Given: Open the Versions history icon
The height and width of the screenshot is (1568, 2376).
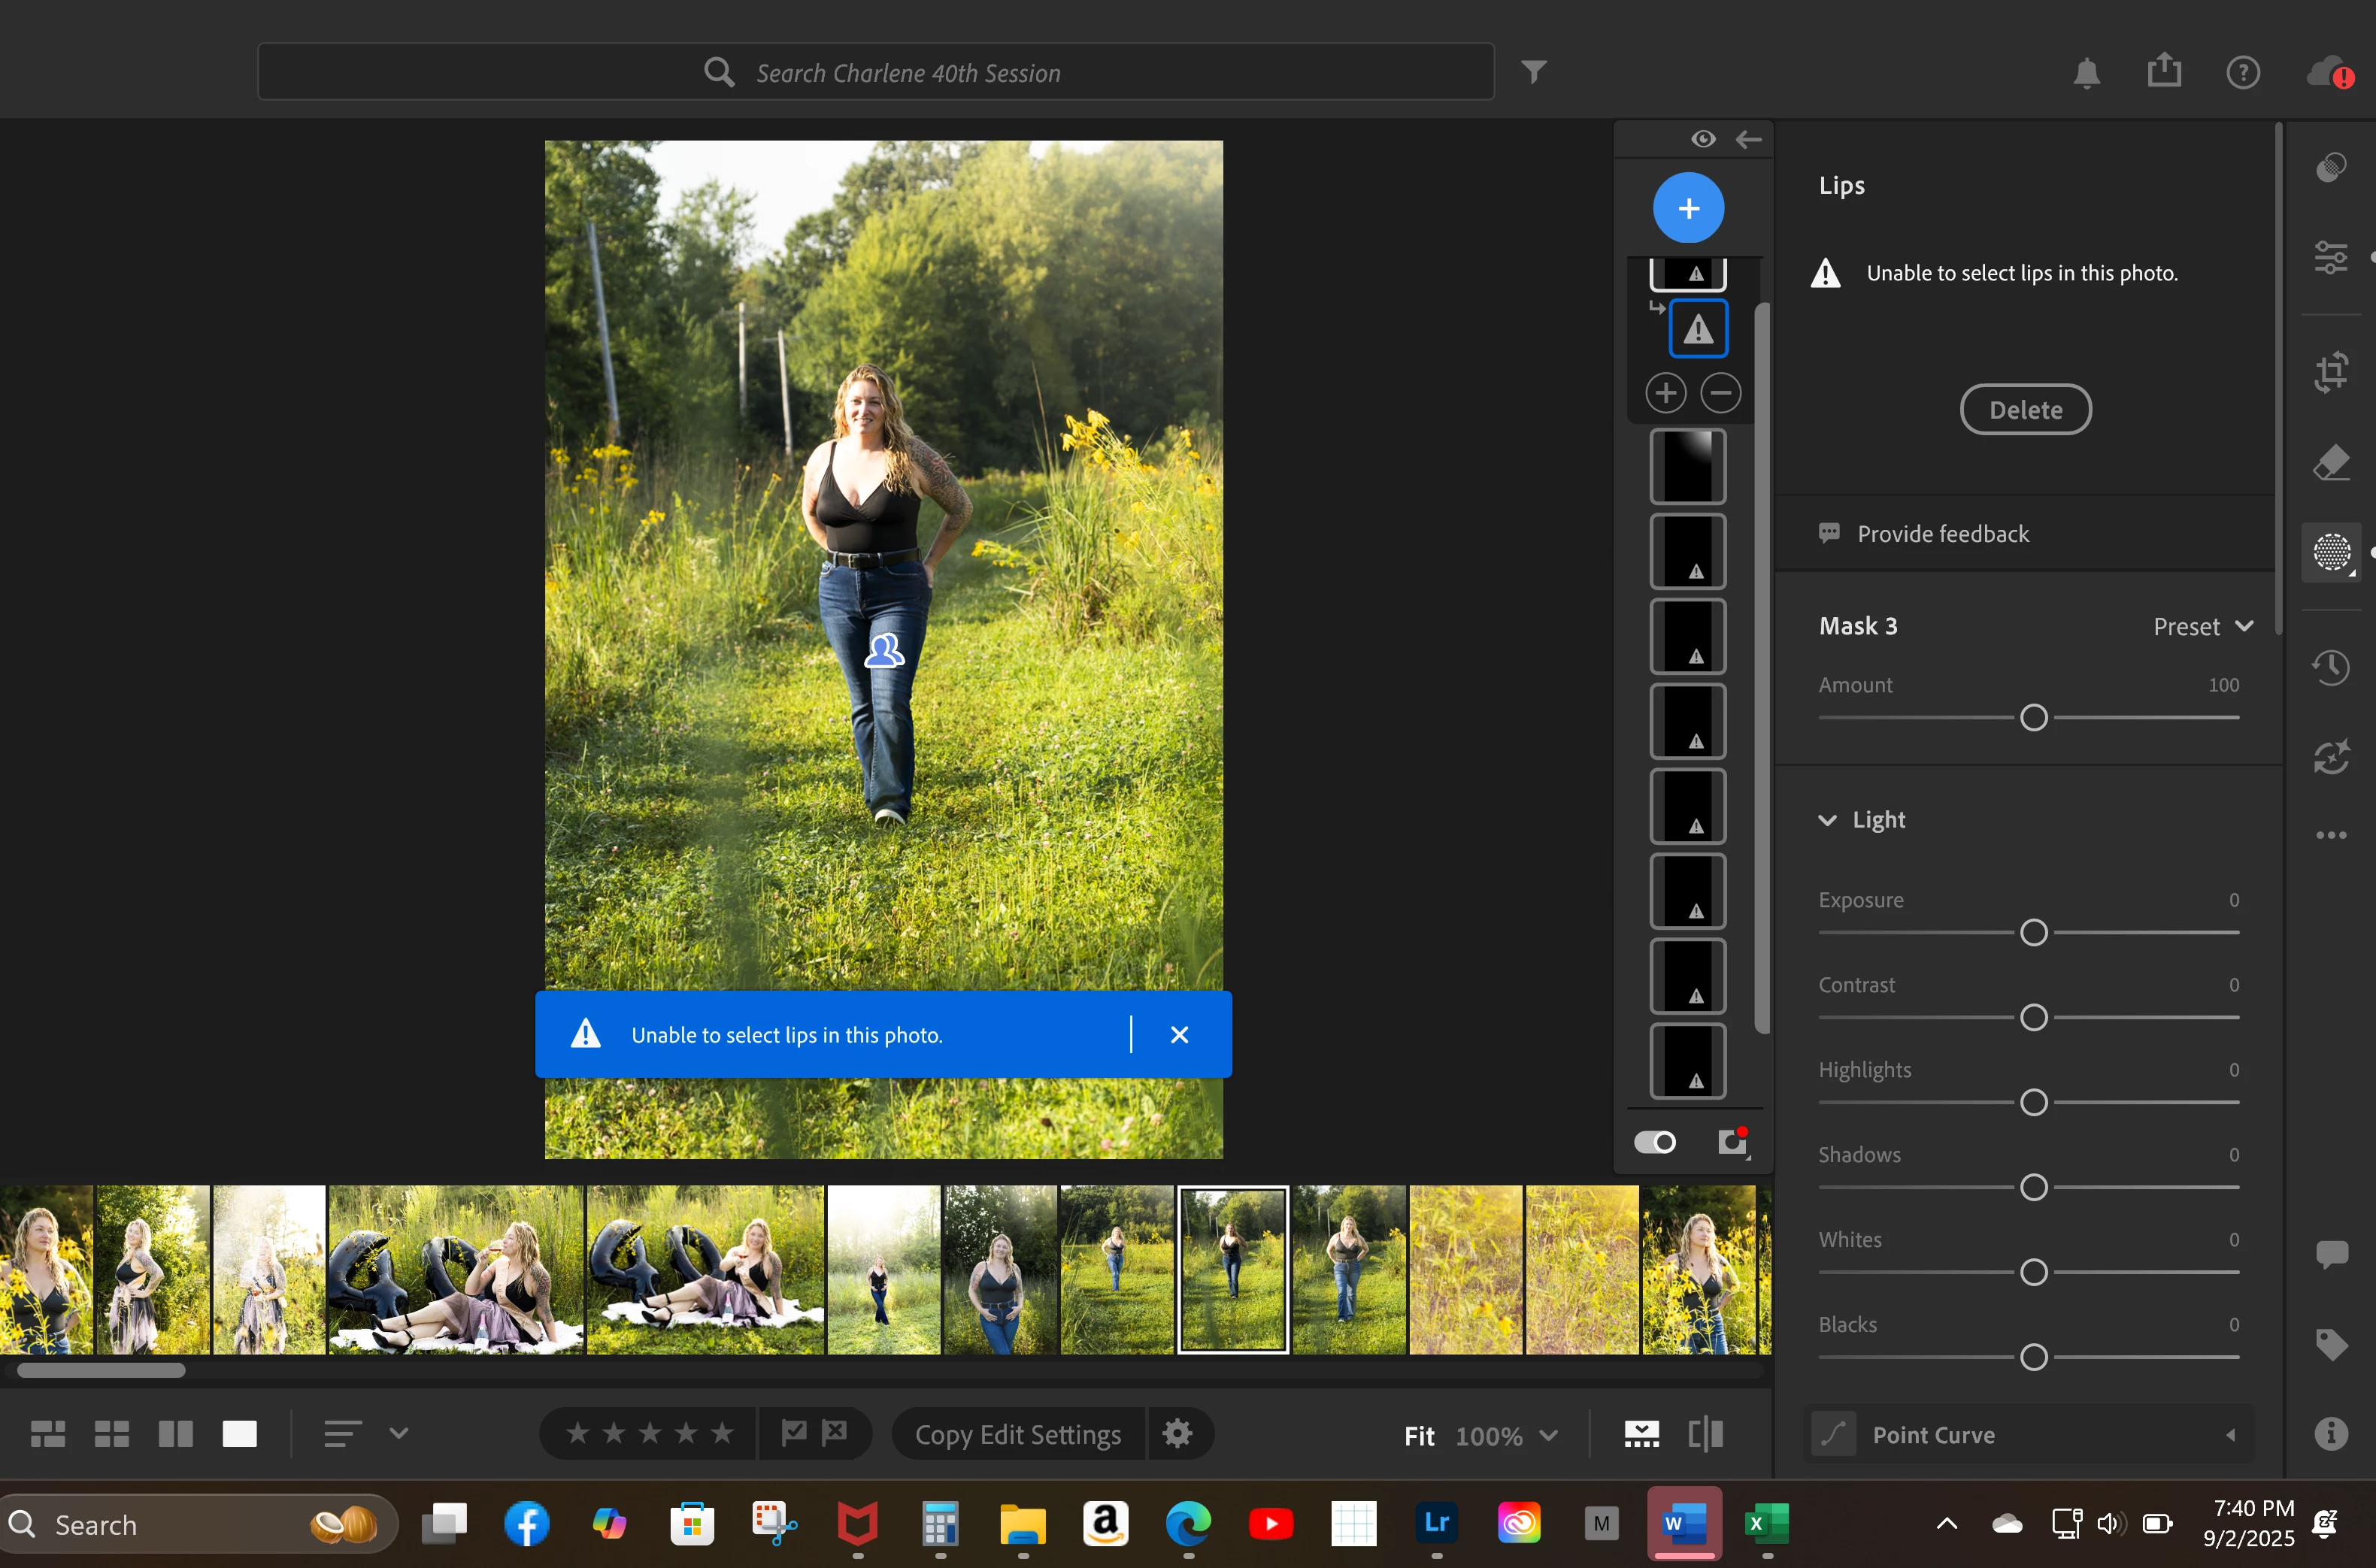Looking at the screenshot, I should 2331,667.
